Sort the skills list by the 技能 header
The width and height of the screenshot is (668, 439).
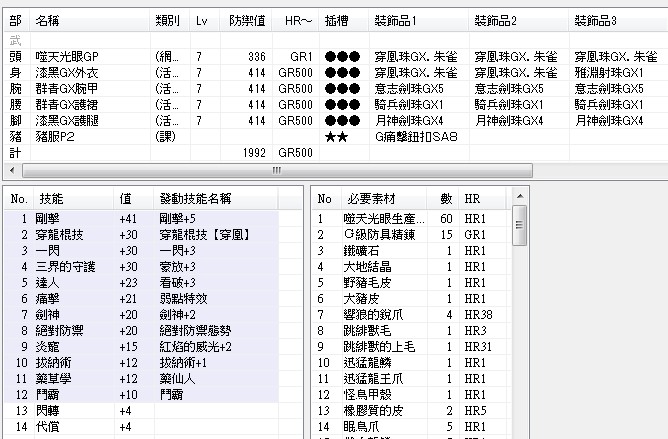click(50, 199)
